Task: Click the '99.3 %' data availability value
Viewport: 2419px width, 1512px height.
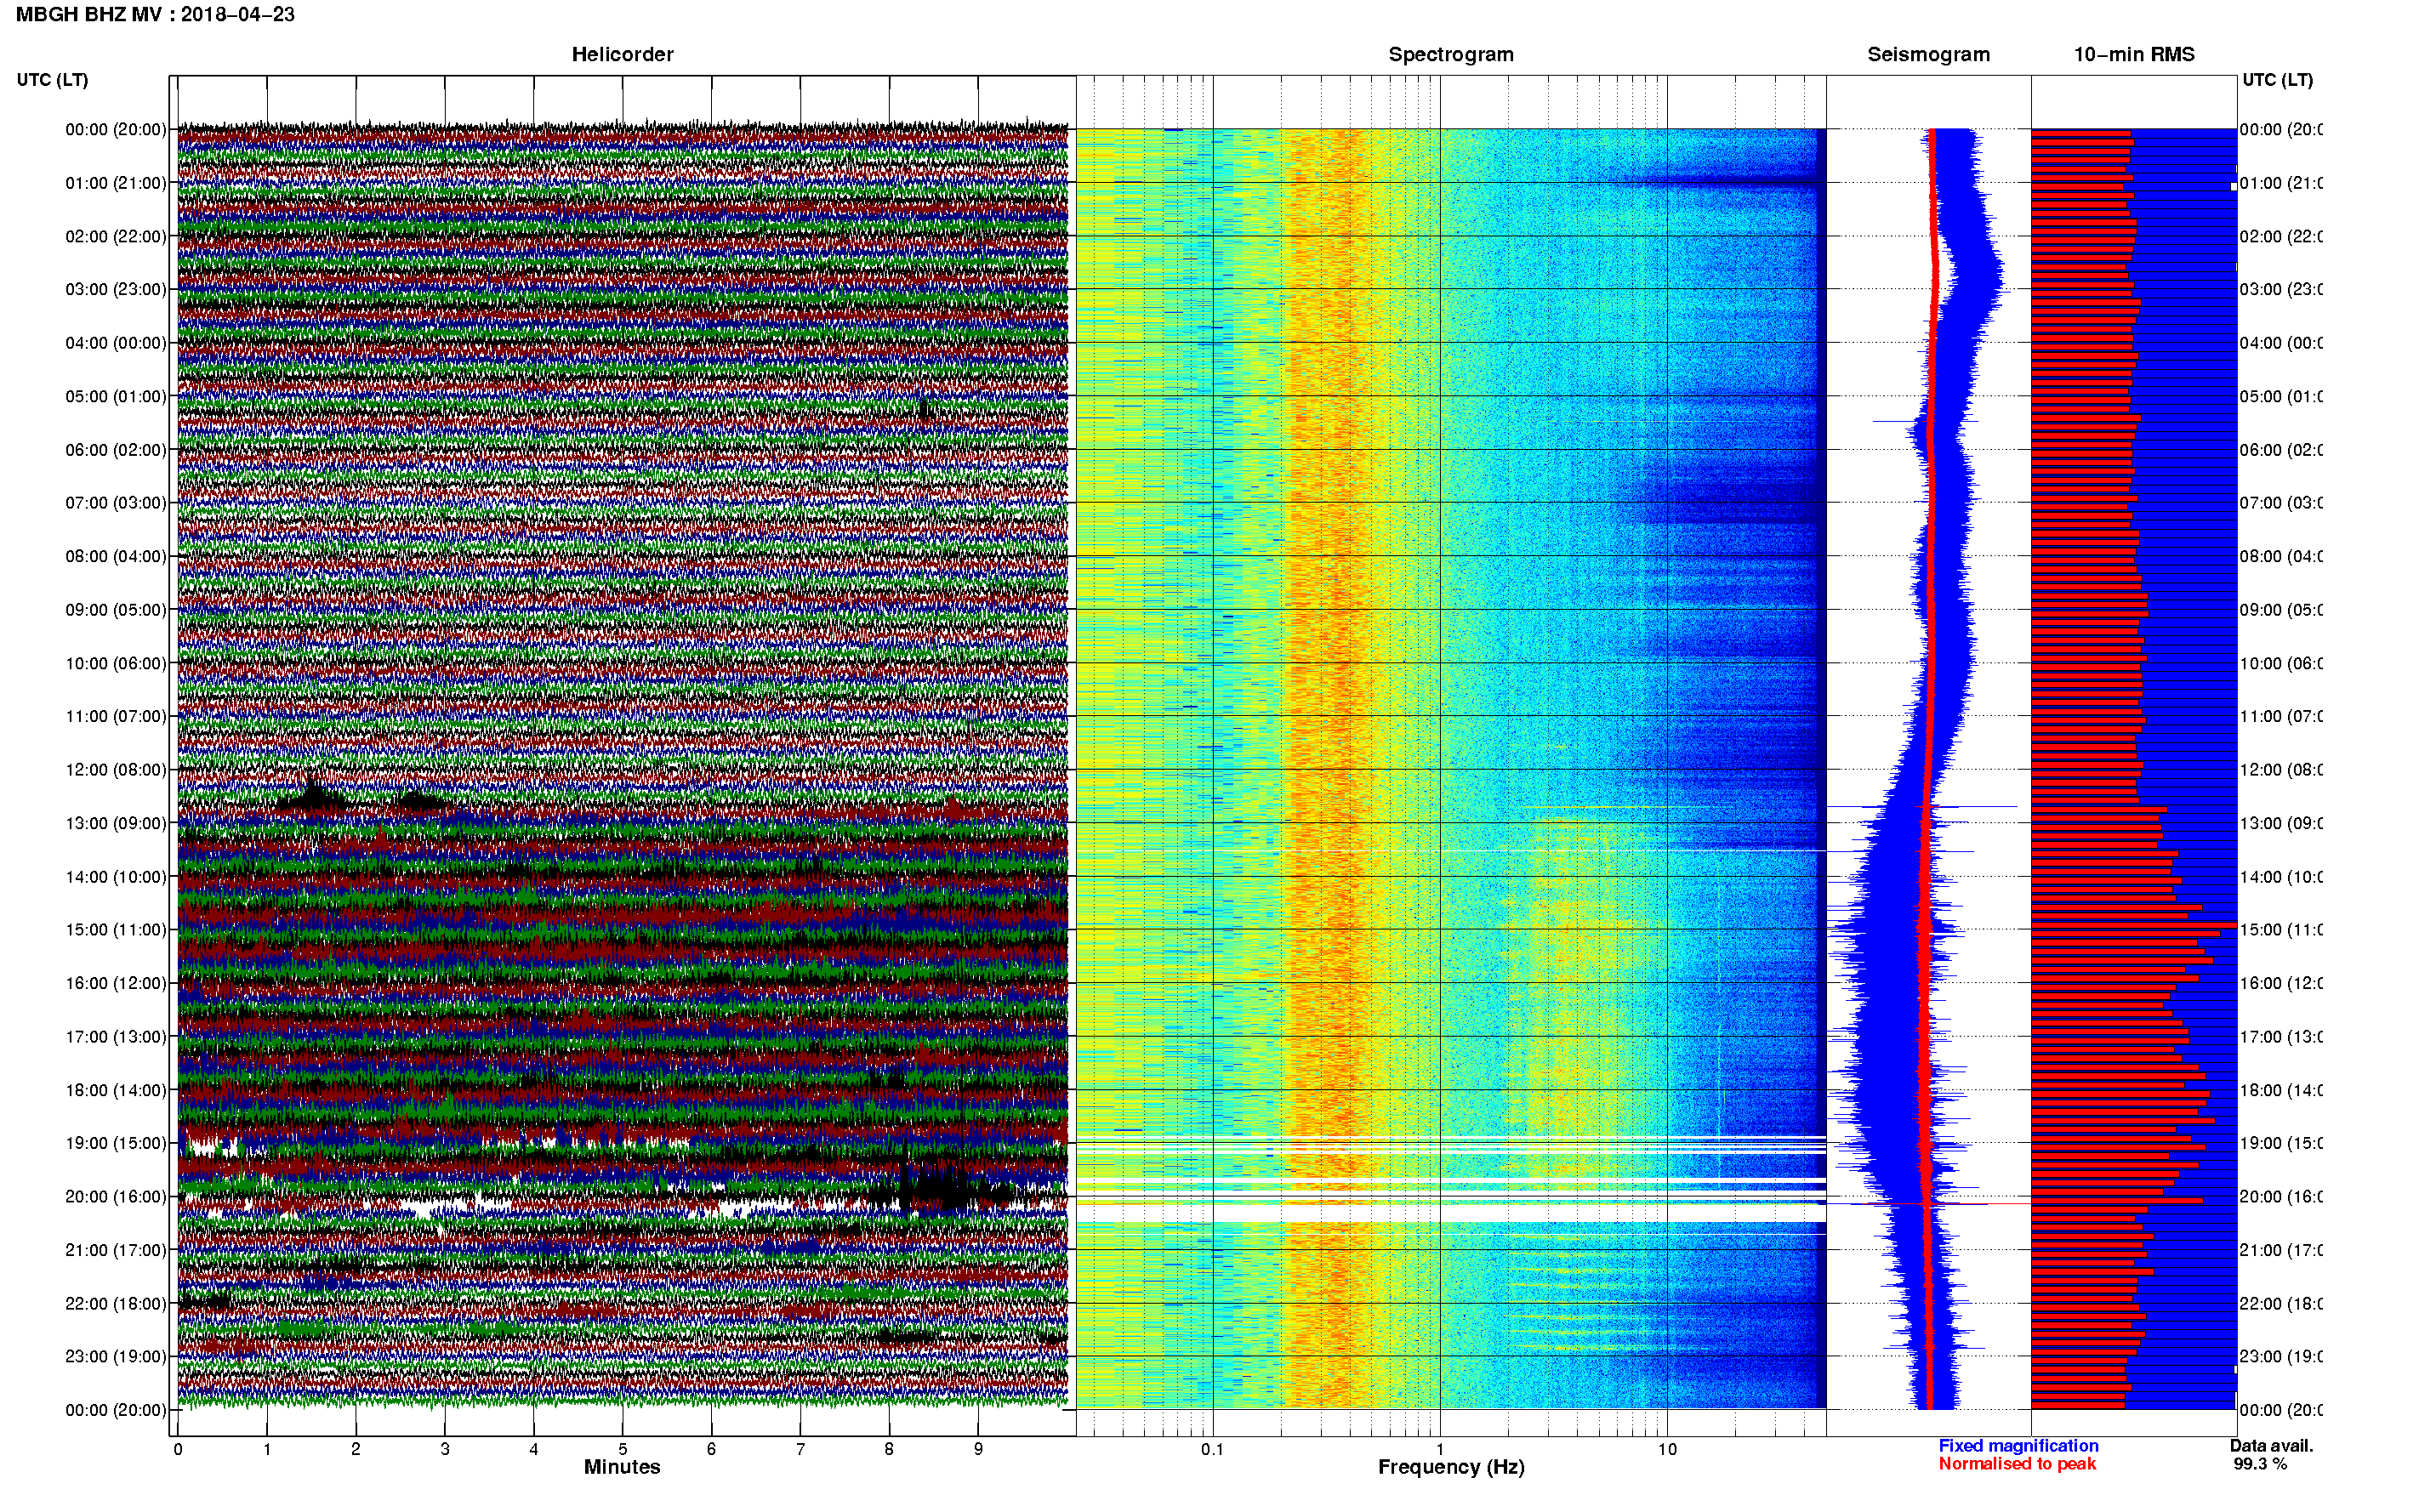Action: pyautogui.click(x=2260, y=1464)
